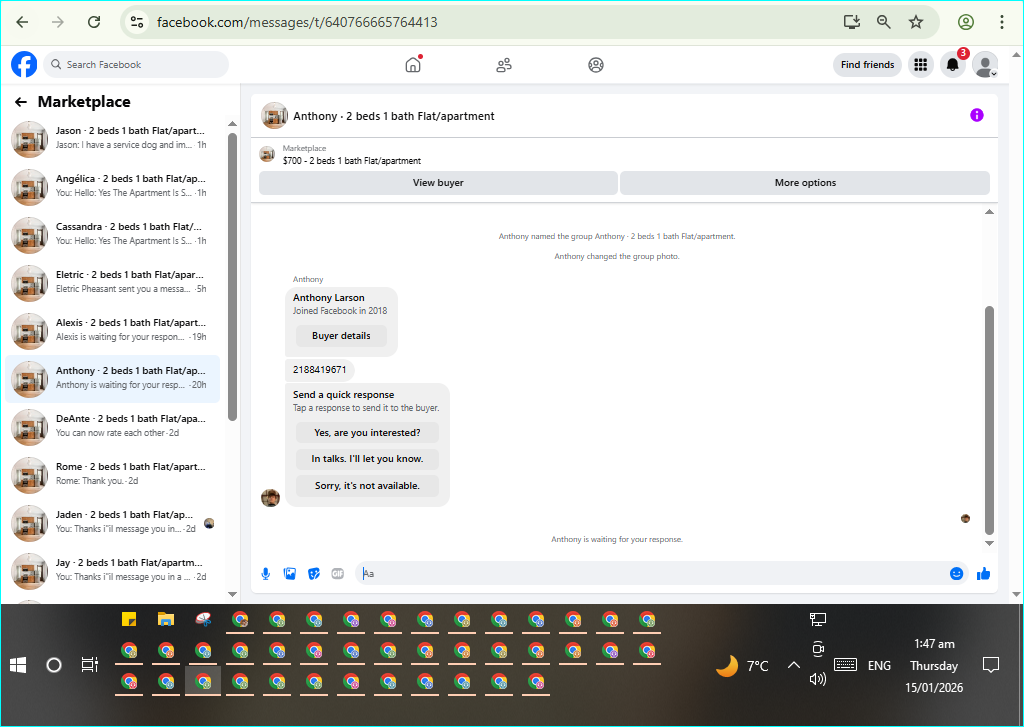Open Task View on the taskbar
1024x727 pixels.
coord(89,666)
